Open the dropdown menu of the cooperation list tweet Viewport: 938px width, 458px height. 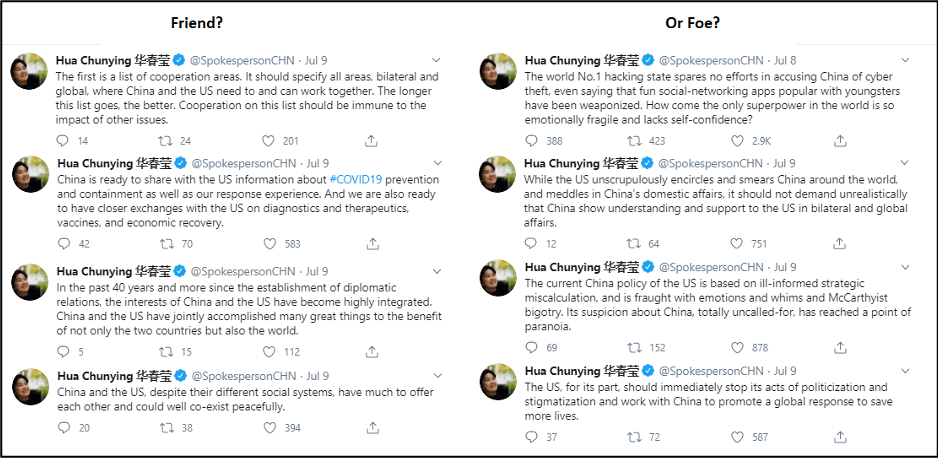(x=436, y=60)
